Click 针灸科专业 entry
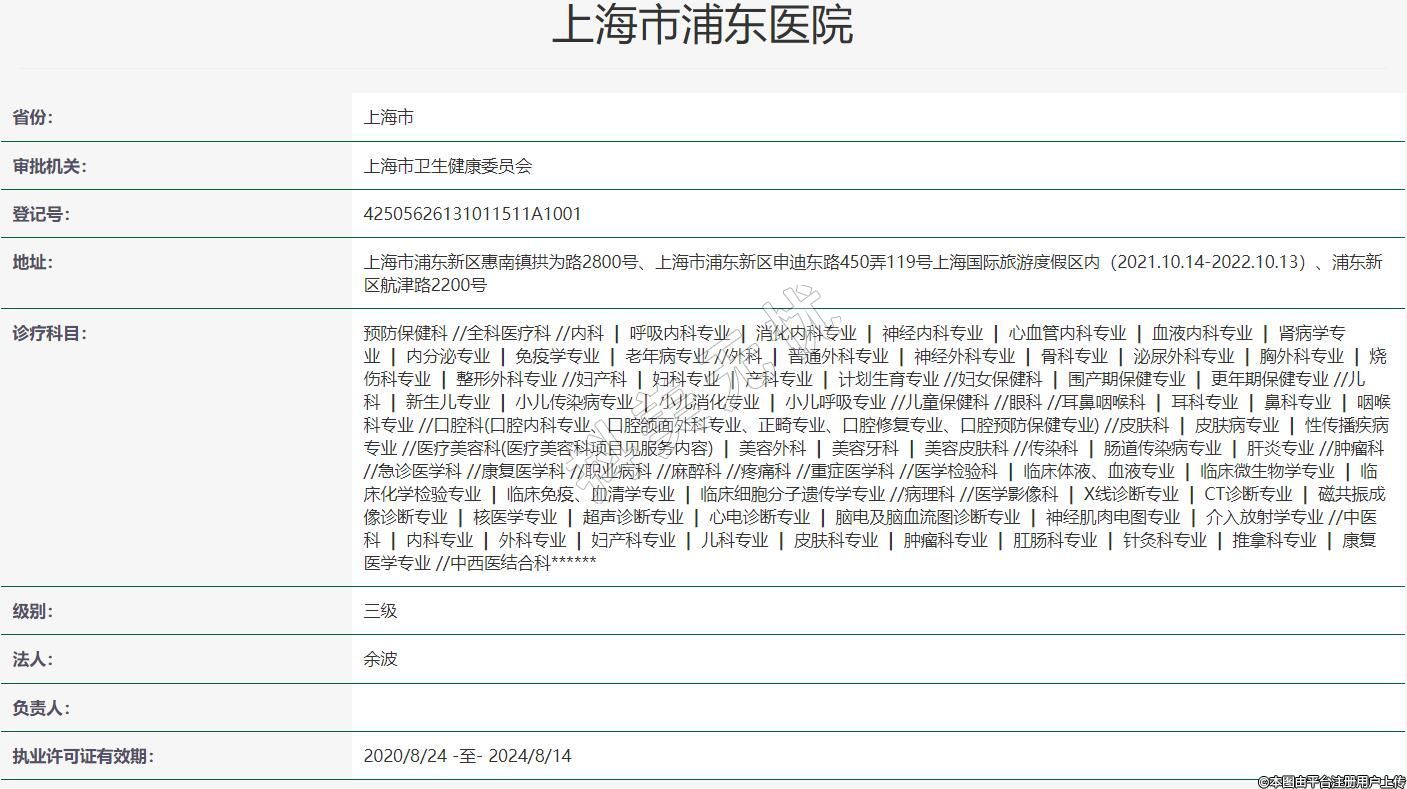The height and width of the screenshot is (789, 1407). 1165,540
